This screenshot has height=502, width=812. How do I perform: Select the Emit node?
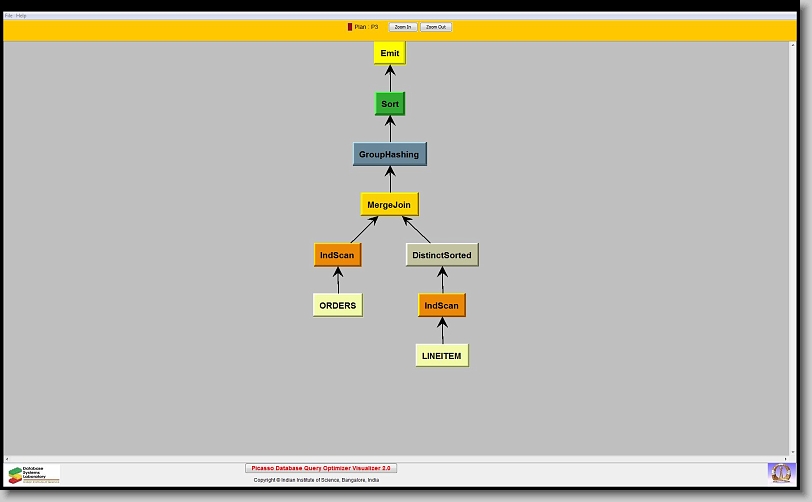tap(390, 53)
